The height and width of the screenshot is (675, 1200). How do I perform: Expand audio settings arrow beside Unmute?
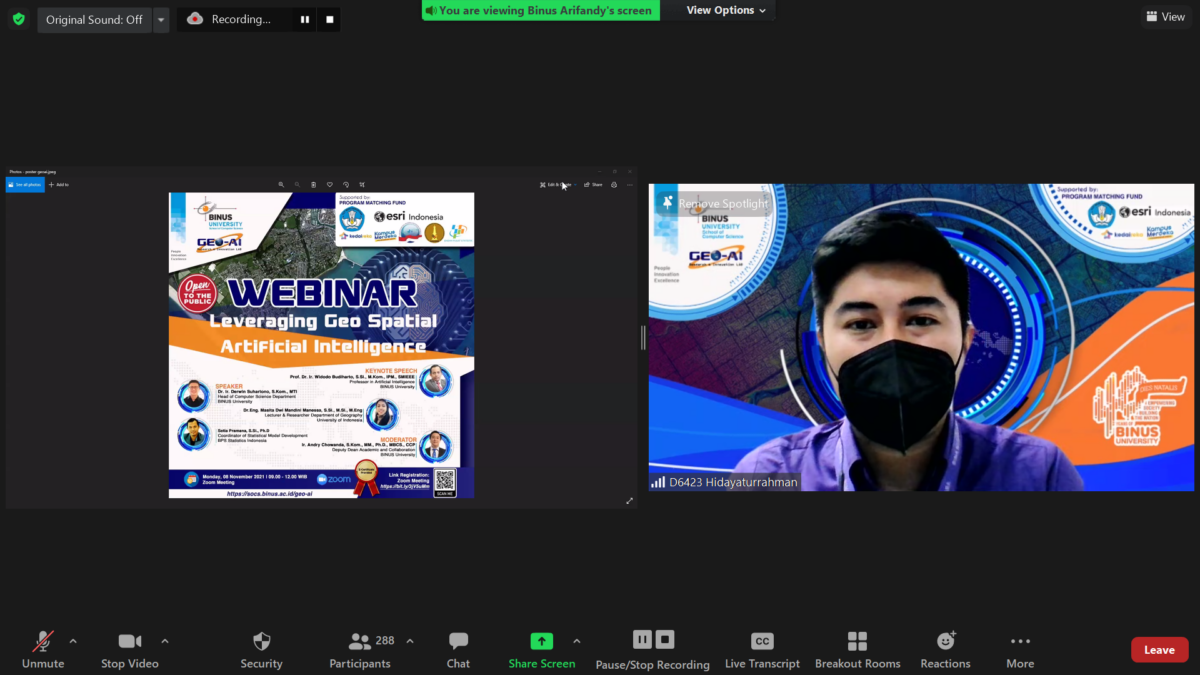(73, 641)
